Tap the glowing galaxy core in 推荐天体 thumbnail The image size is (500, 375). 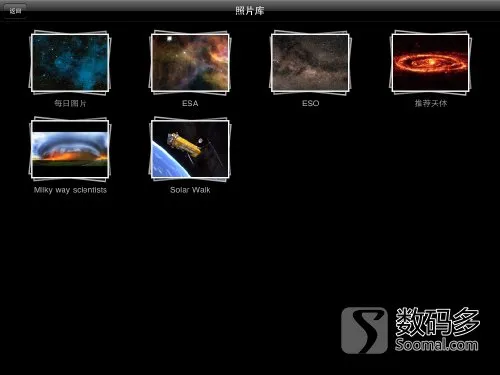coord(431,62)
